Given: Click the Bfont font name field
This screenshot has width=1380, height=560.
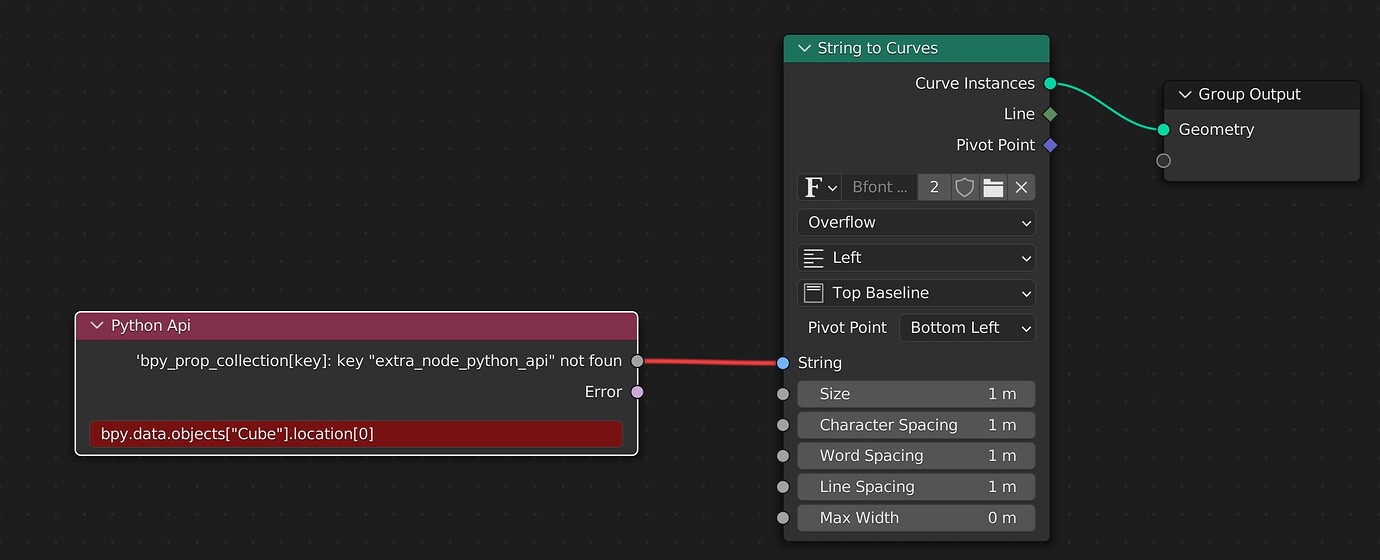Looking at the screenshot, I should pos(880,187).
